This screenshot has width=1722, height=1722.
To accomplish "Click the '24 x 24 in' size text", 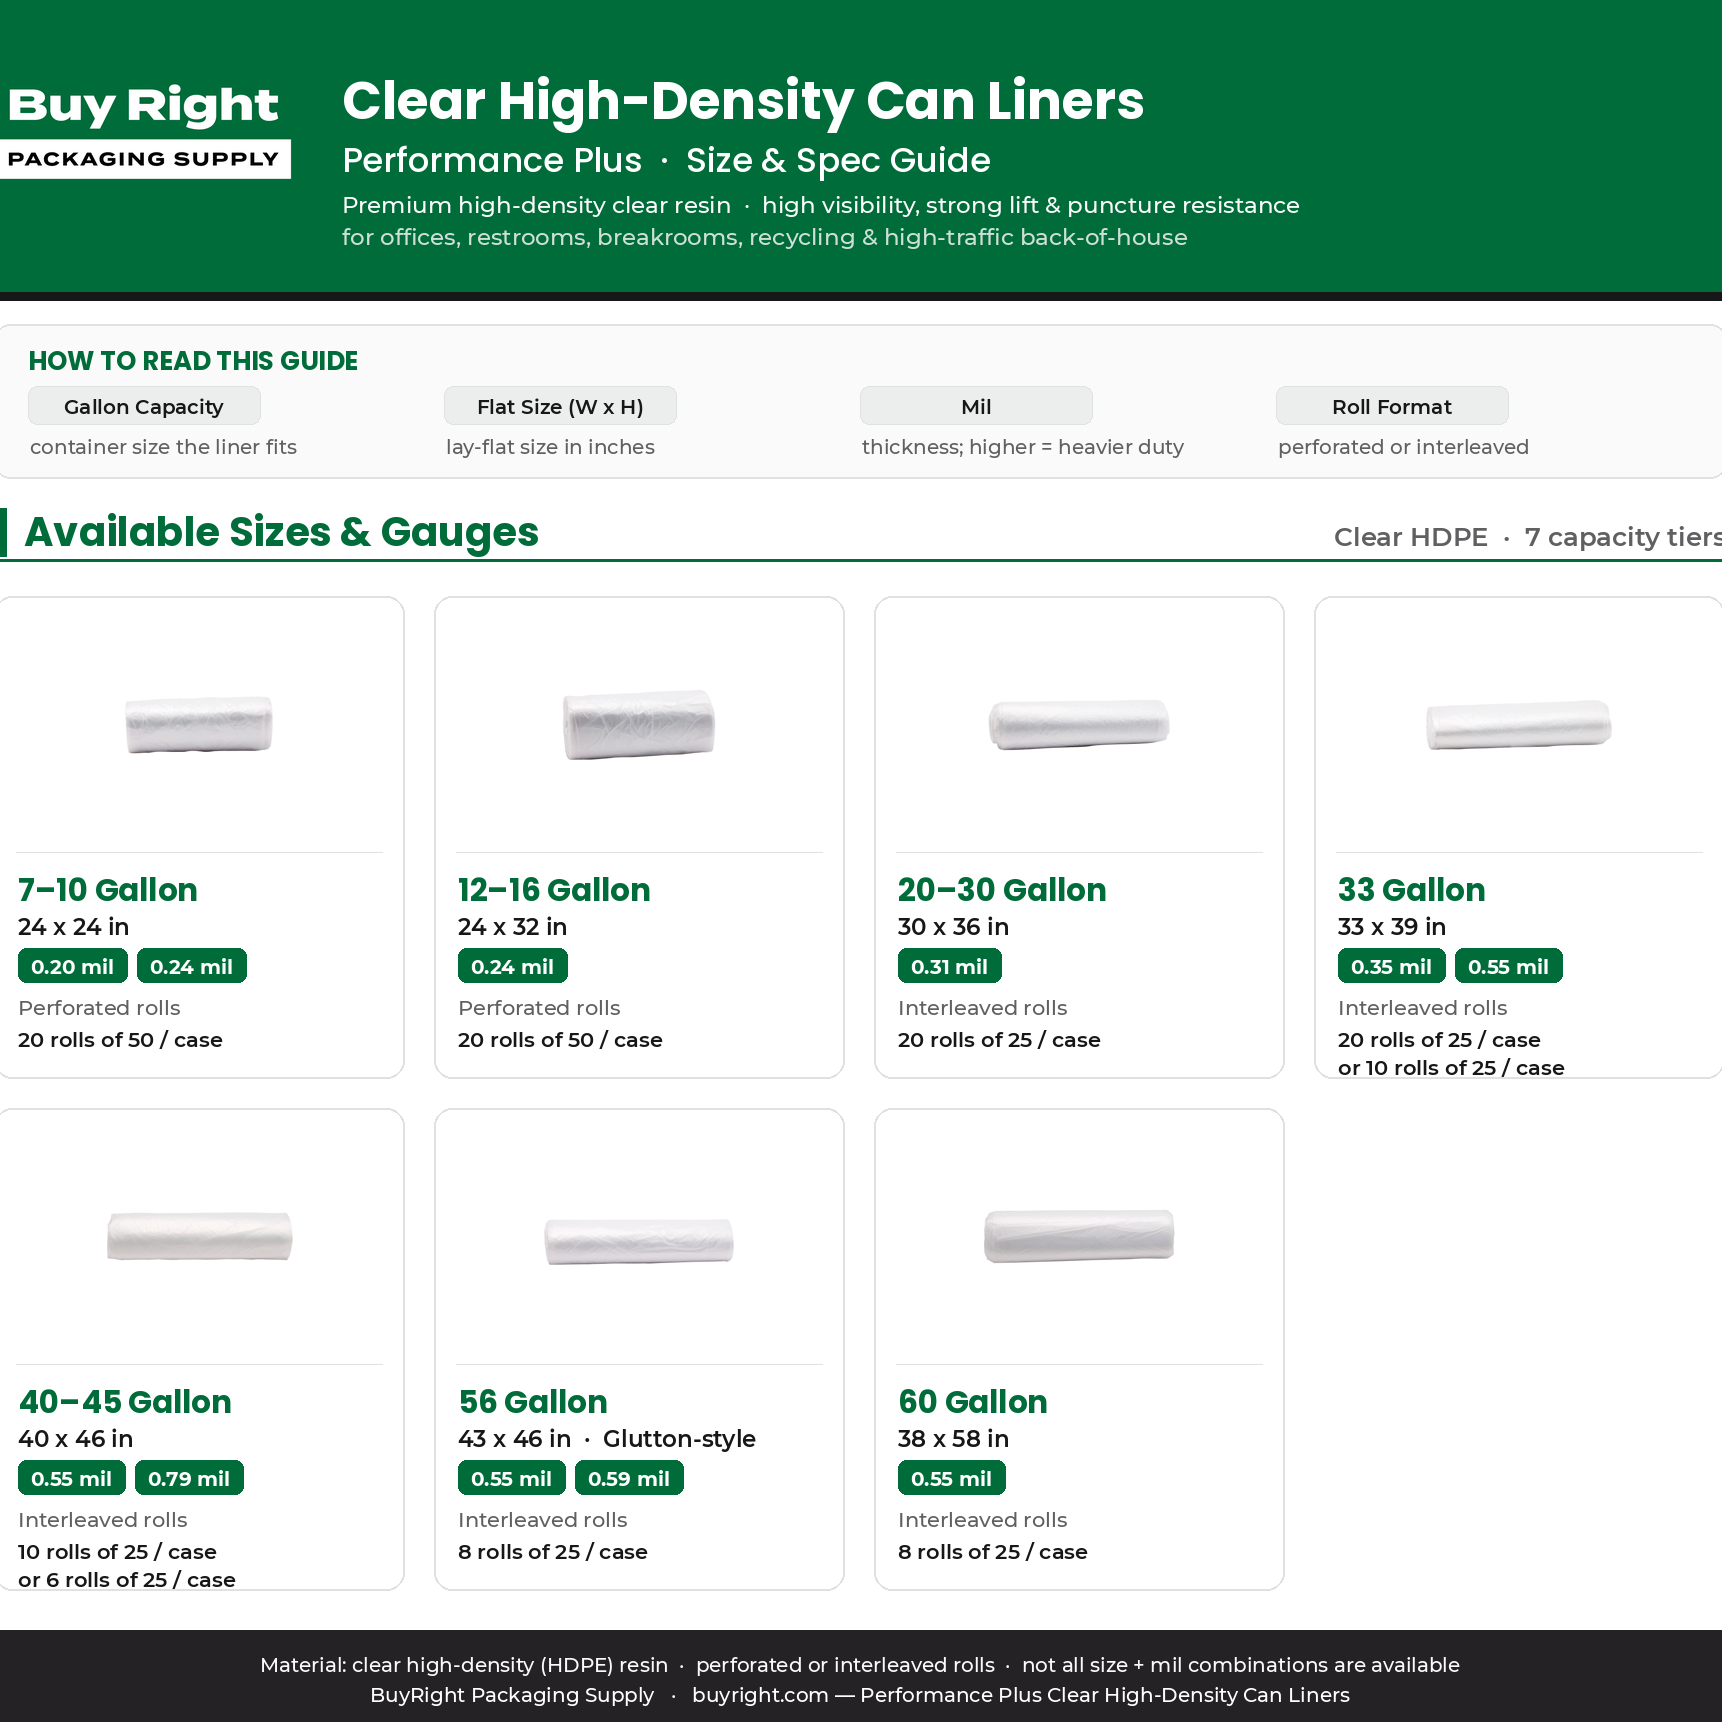I will click(73, 927).
